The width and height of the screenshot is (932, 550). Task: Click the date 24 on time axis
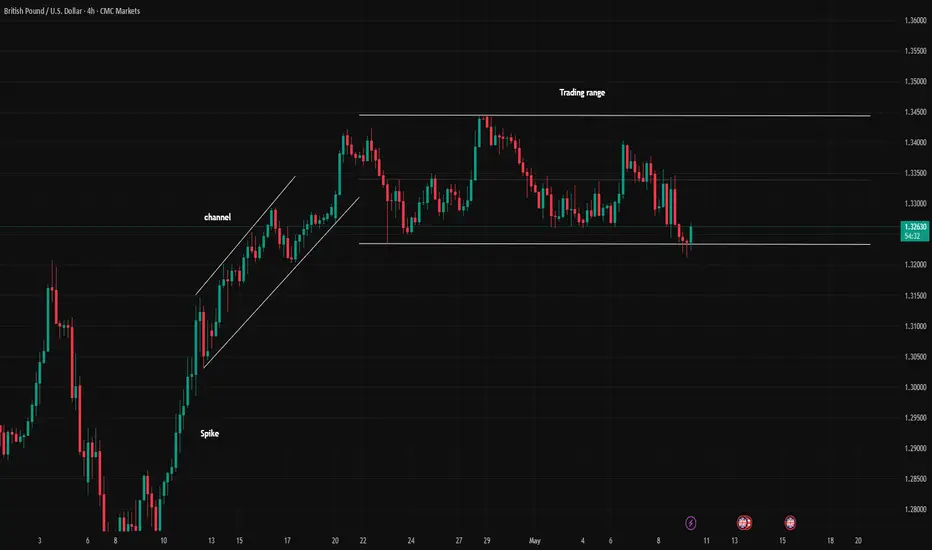(x=411, y=540)
